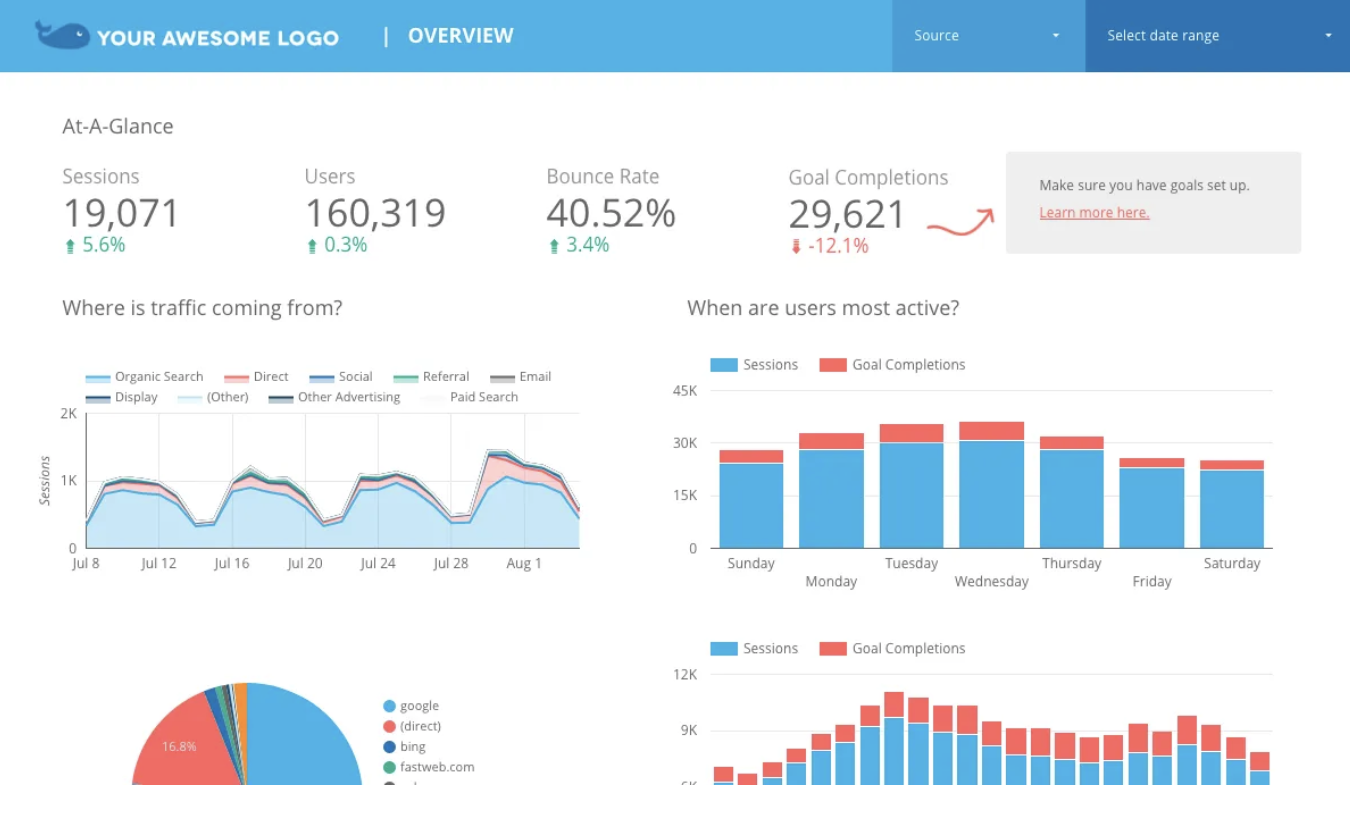Screen dimensions: 1350x814
Task: Toggle Organic Search series in traffic legend
Action: (x=144, y=377)
